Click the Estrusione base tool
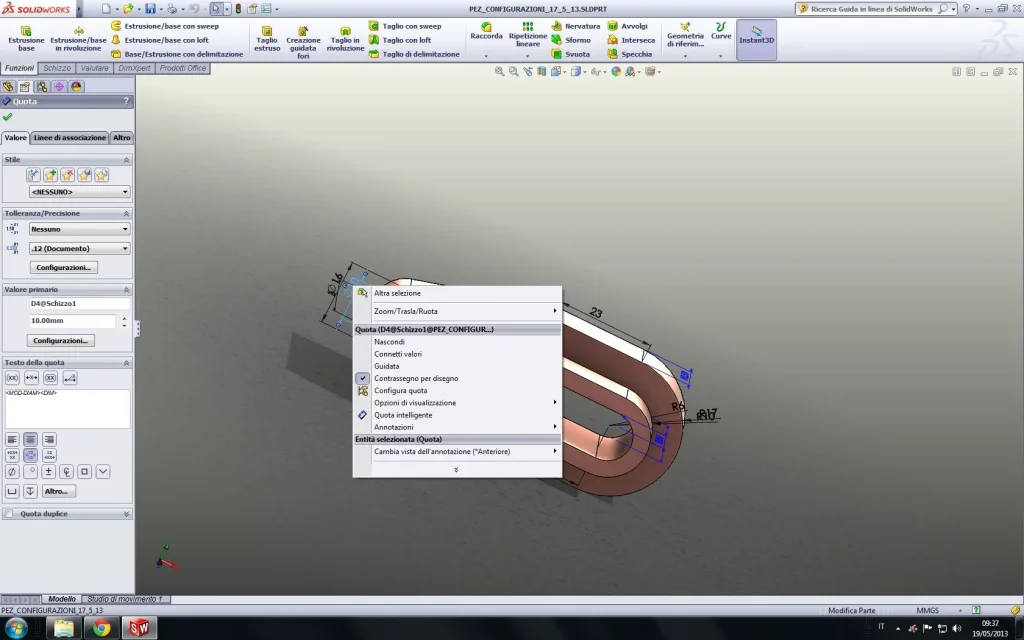The image size is (1024, 640). click(x=26, y=37)
